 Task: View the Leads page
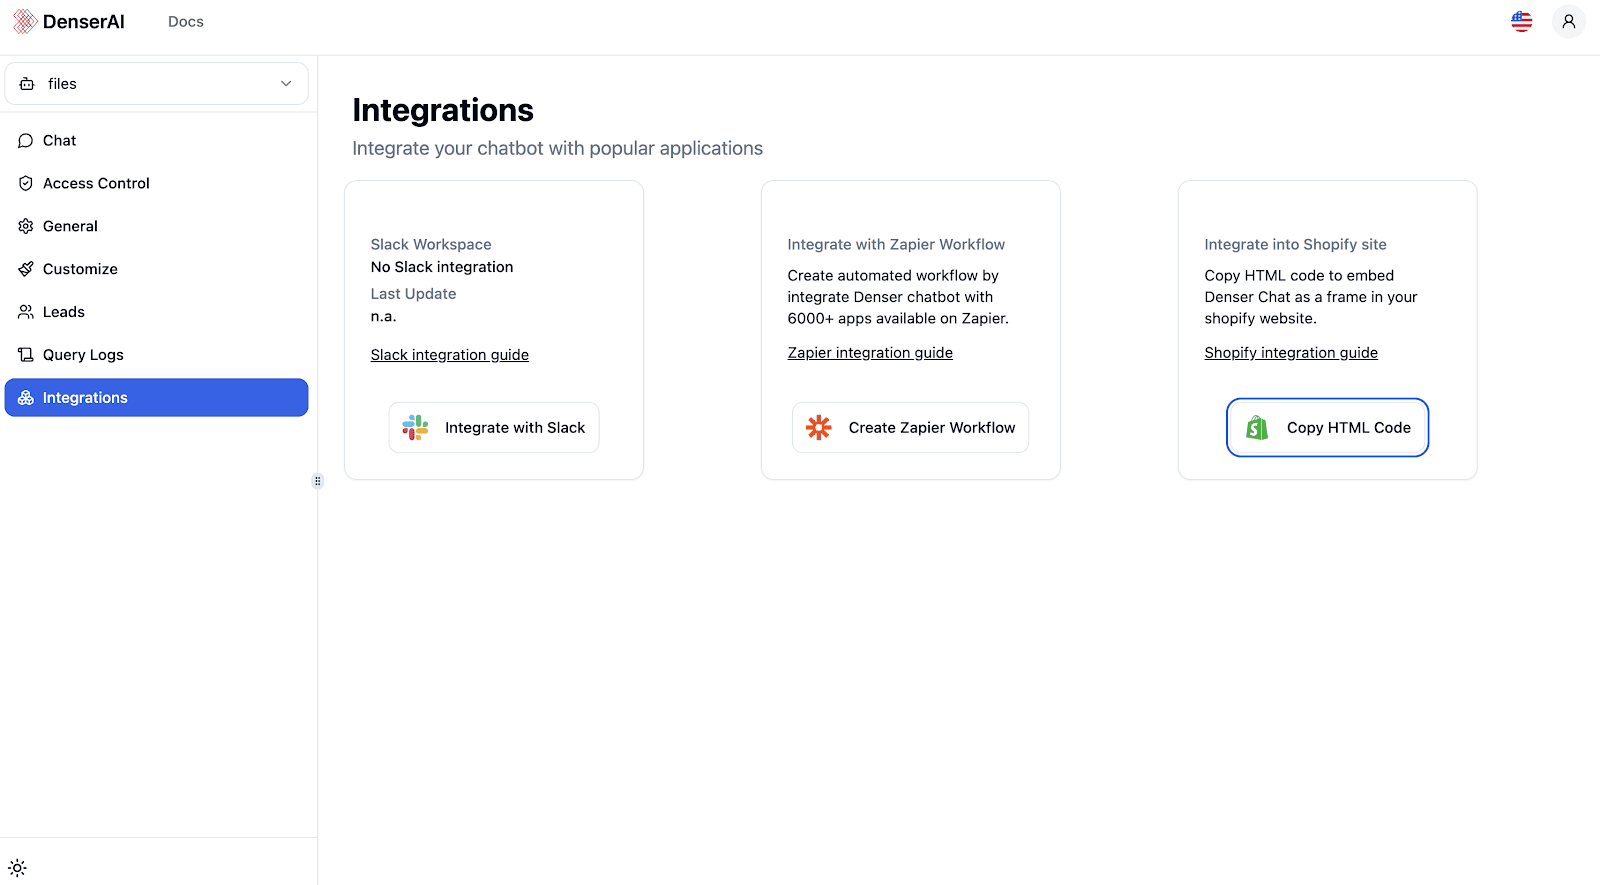click(x=156, y=313)
